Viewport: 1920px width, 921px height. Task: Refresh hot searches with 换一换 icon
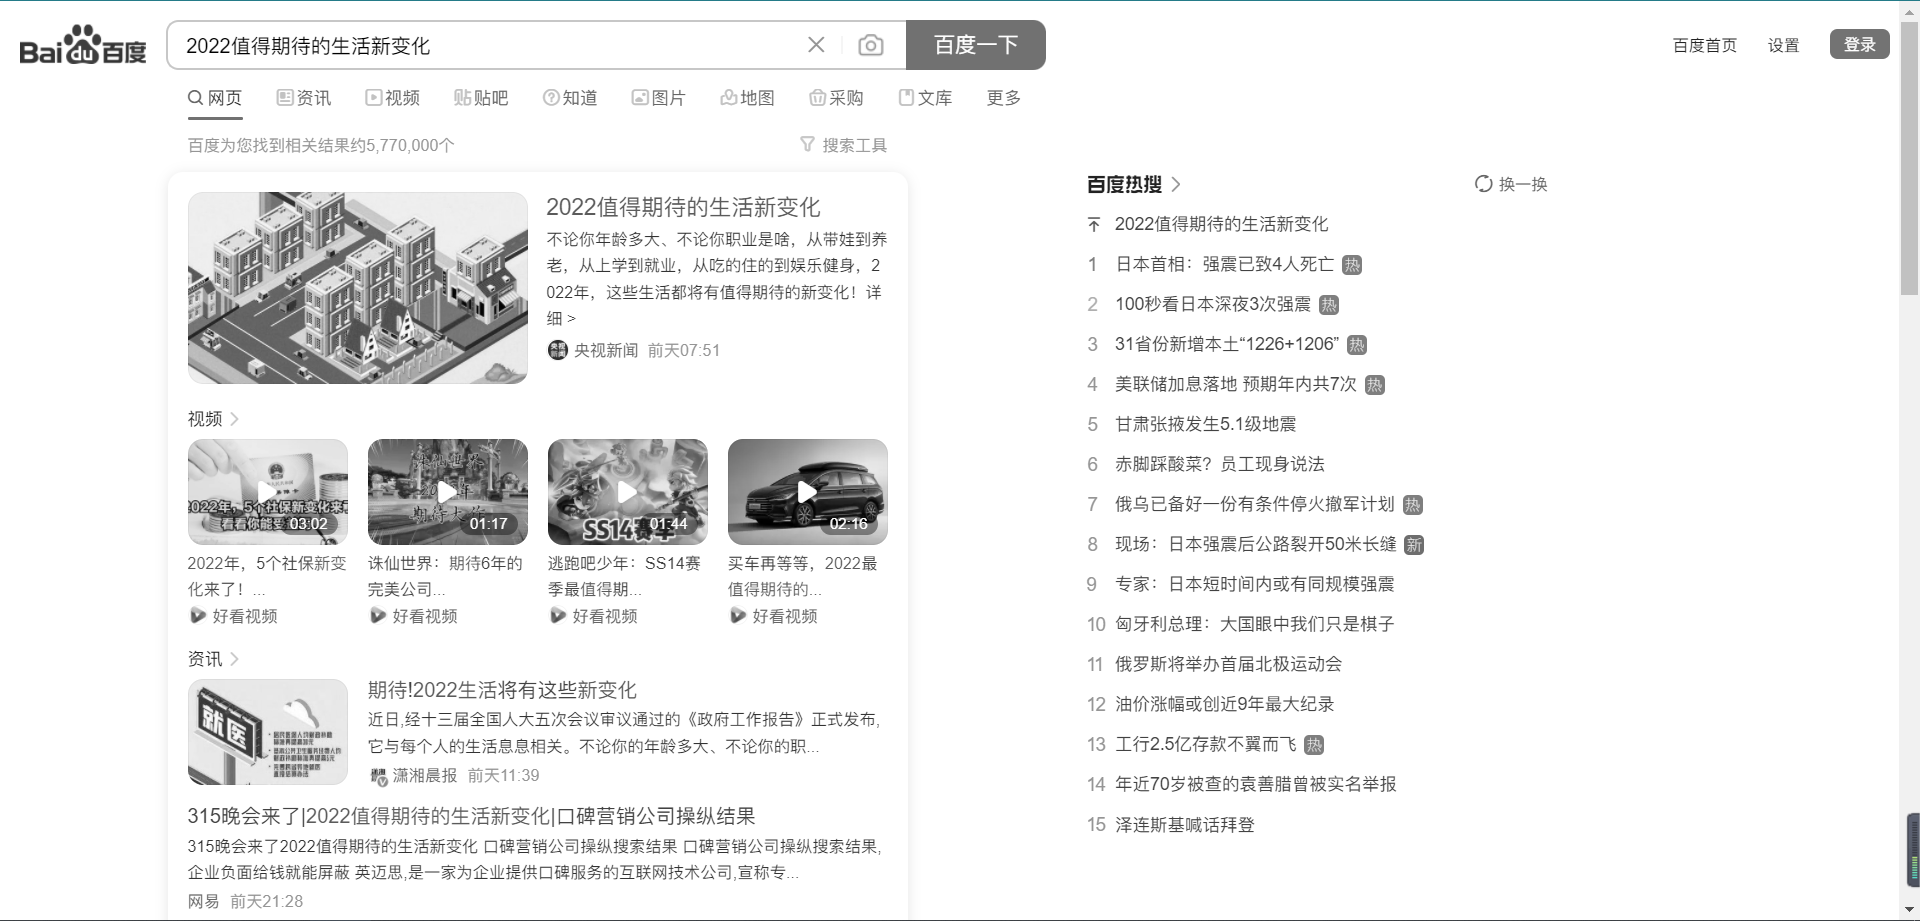[1484, 184]
